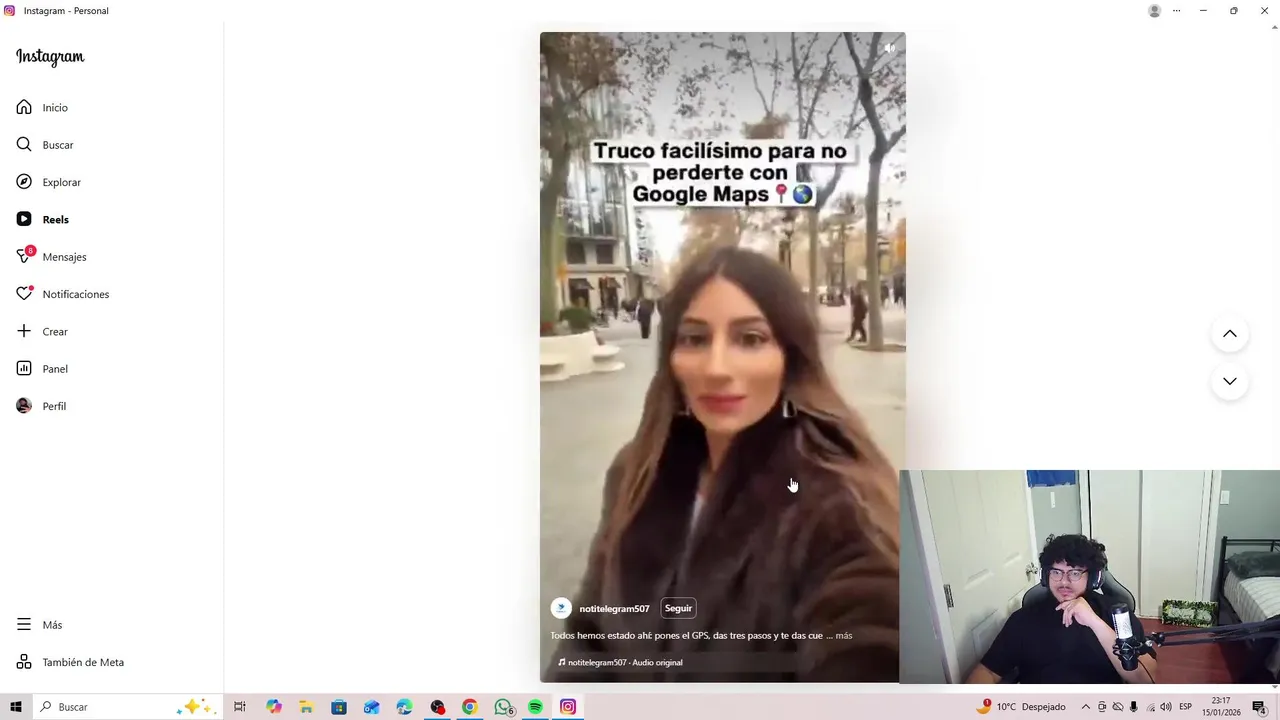Click the microphone tray icon
Image resolution: width=1280 pixels, height=720 pixels.
coord(1134,707)
